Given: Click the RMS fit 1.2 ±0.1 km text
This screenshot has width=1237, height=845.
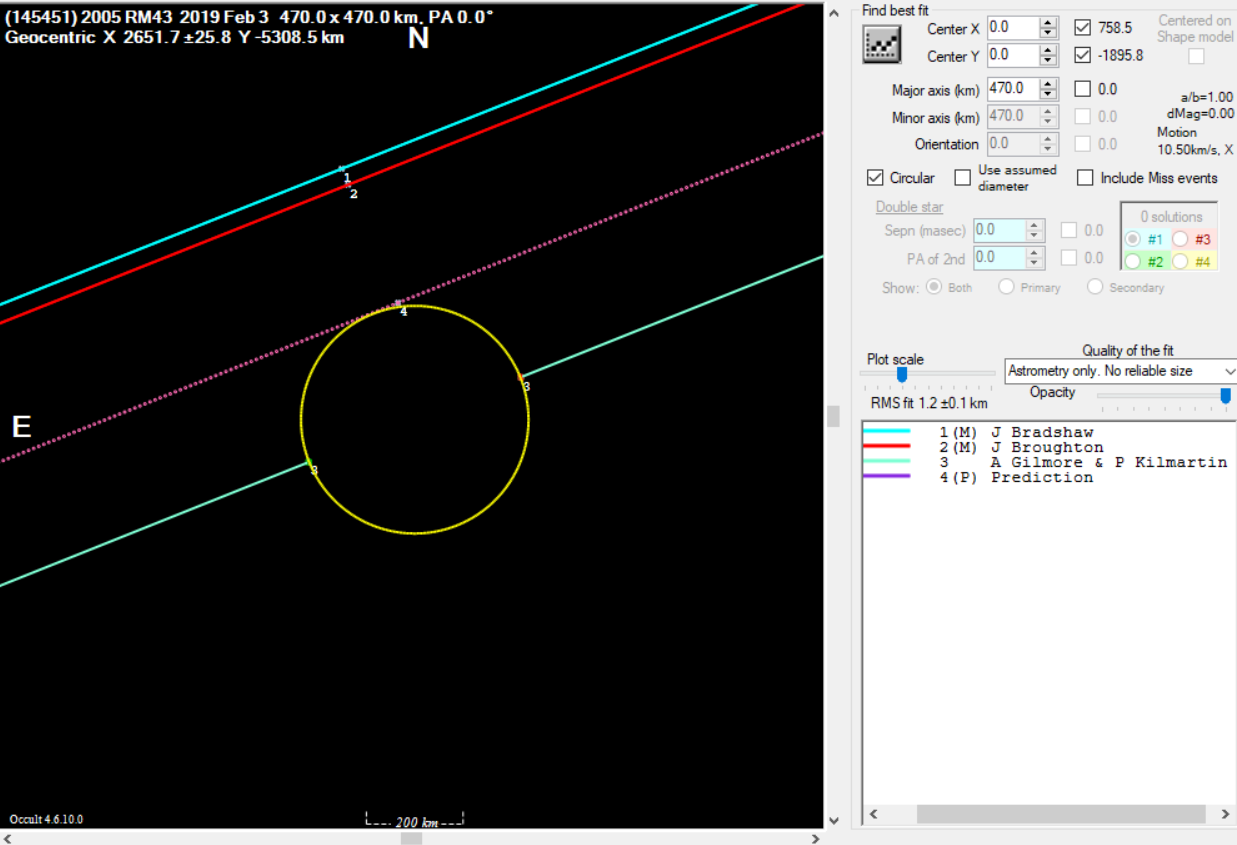Looking at the screenshot, I should point(929,403).
